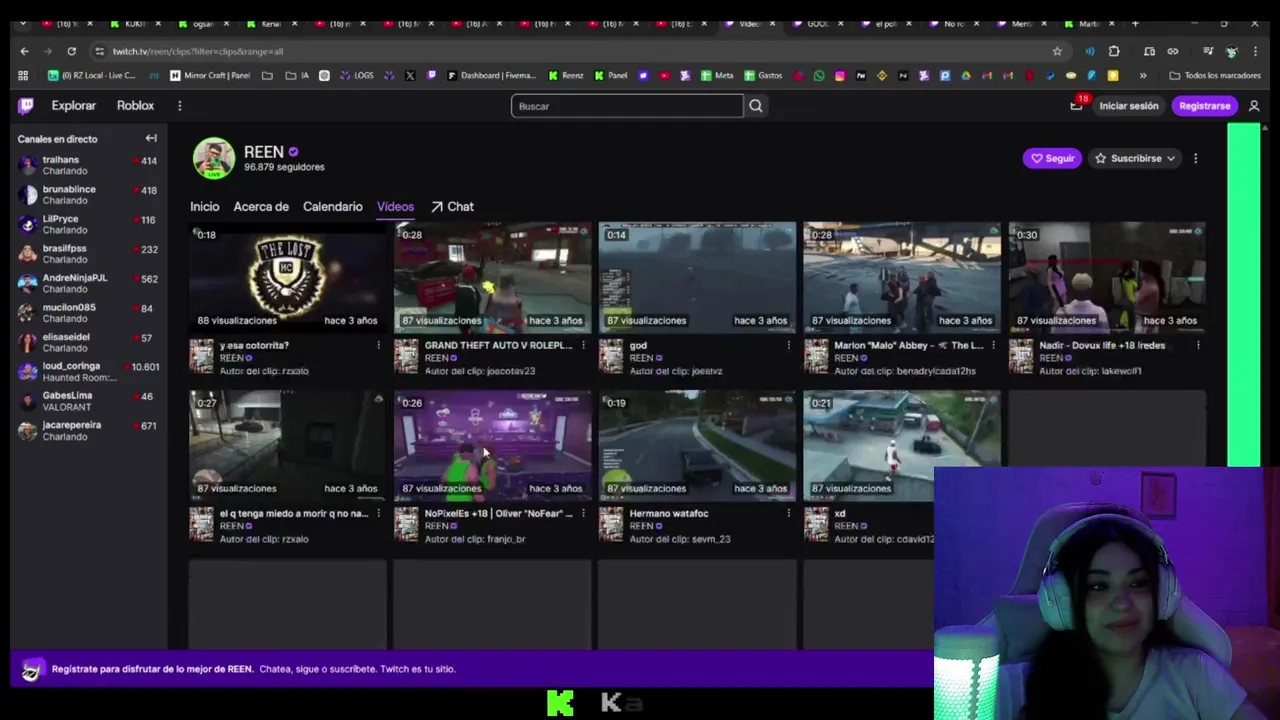Open GabesLima VALORANT channel in sidebar
Image resolution: width=1280 pixels, height=720 pixels.
click(87, 401)
